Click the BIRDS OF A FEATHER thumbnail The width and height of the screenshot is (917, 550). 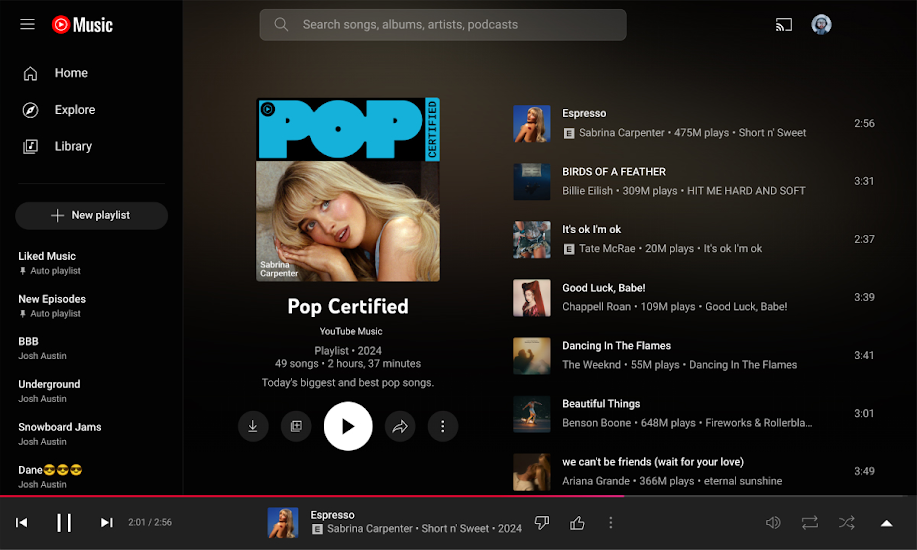click(x=532, y=181)
